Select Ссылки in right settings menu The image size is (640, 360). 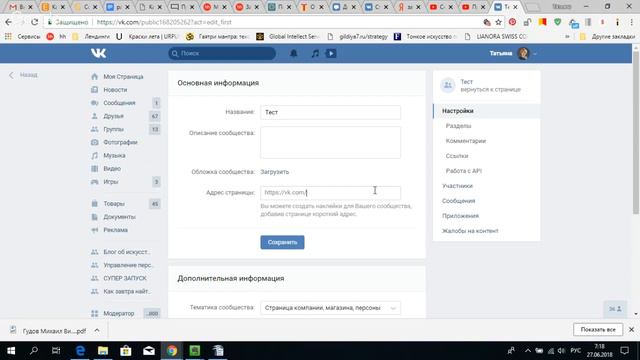tap(457, 156)
